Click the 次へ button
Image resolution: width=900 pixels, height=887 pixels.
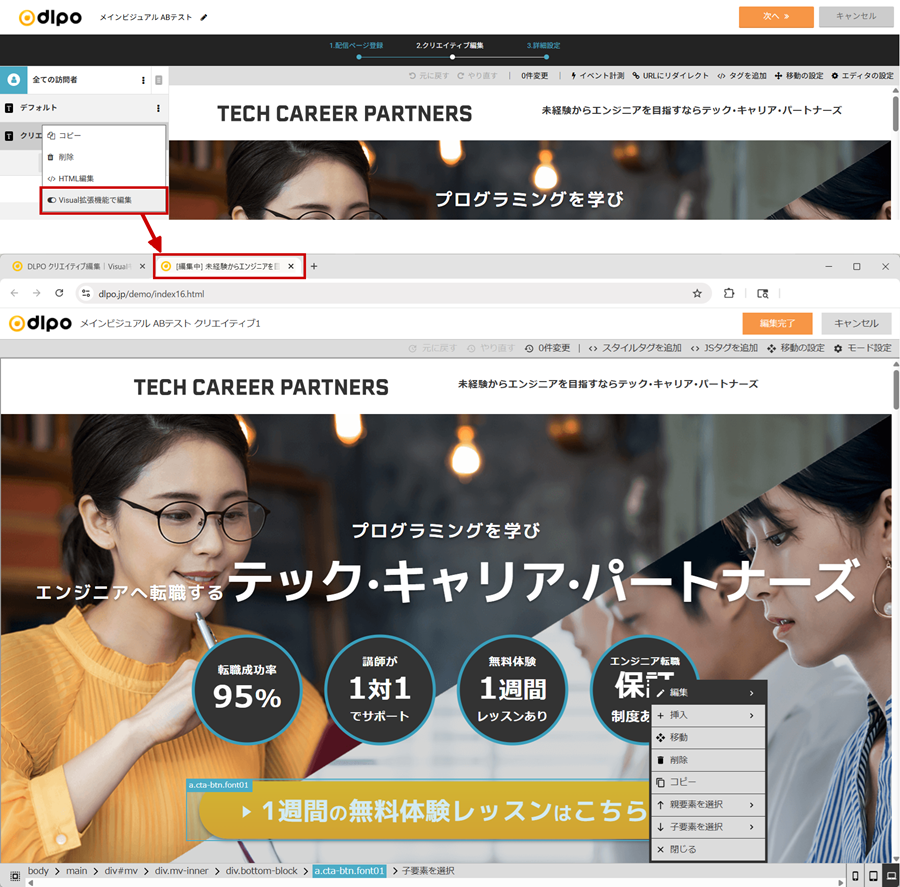point(775,17)
